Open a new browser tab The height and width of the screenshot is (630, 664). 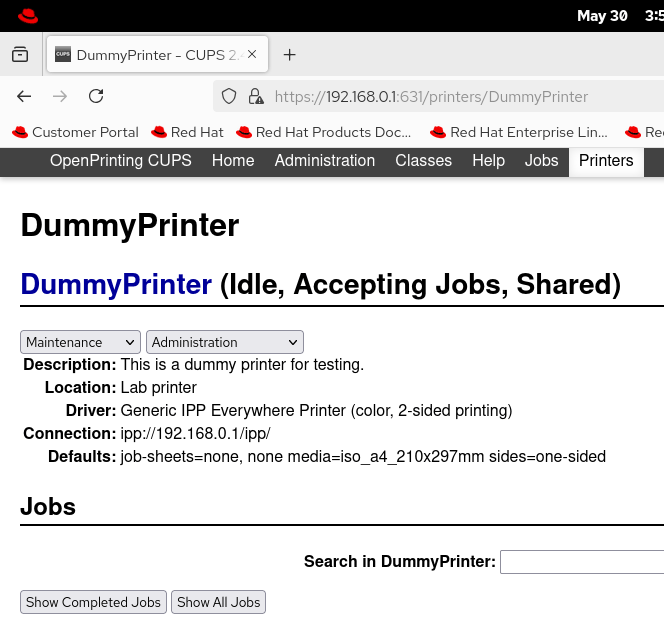click(290, 55)
